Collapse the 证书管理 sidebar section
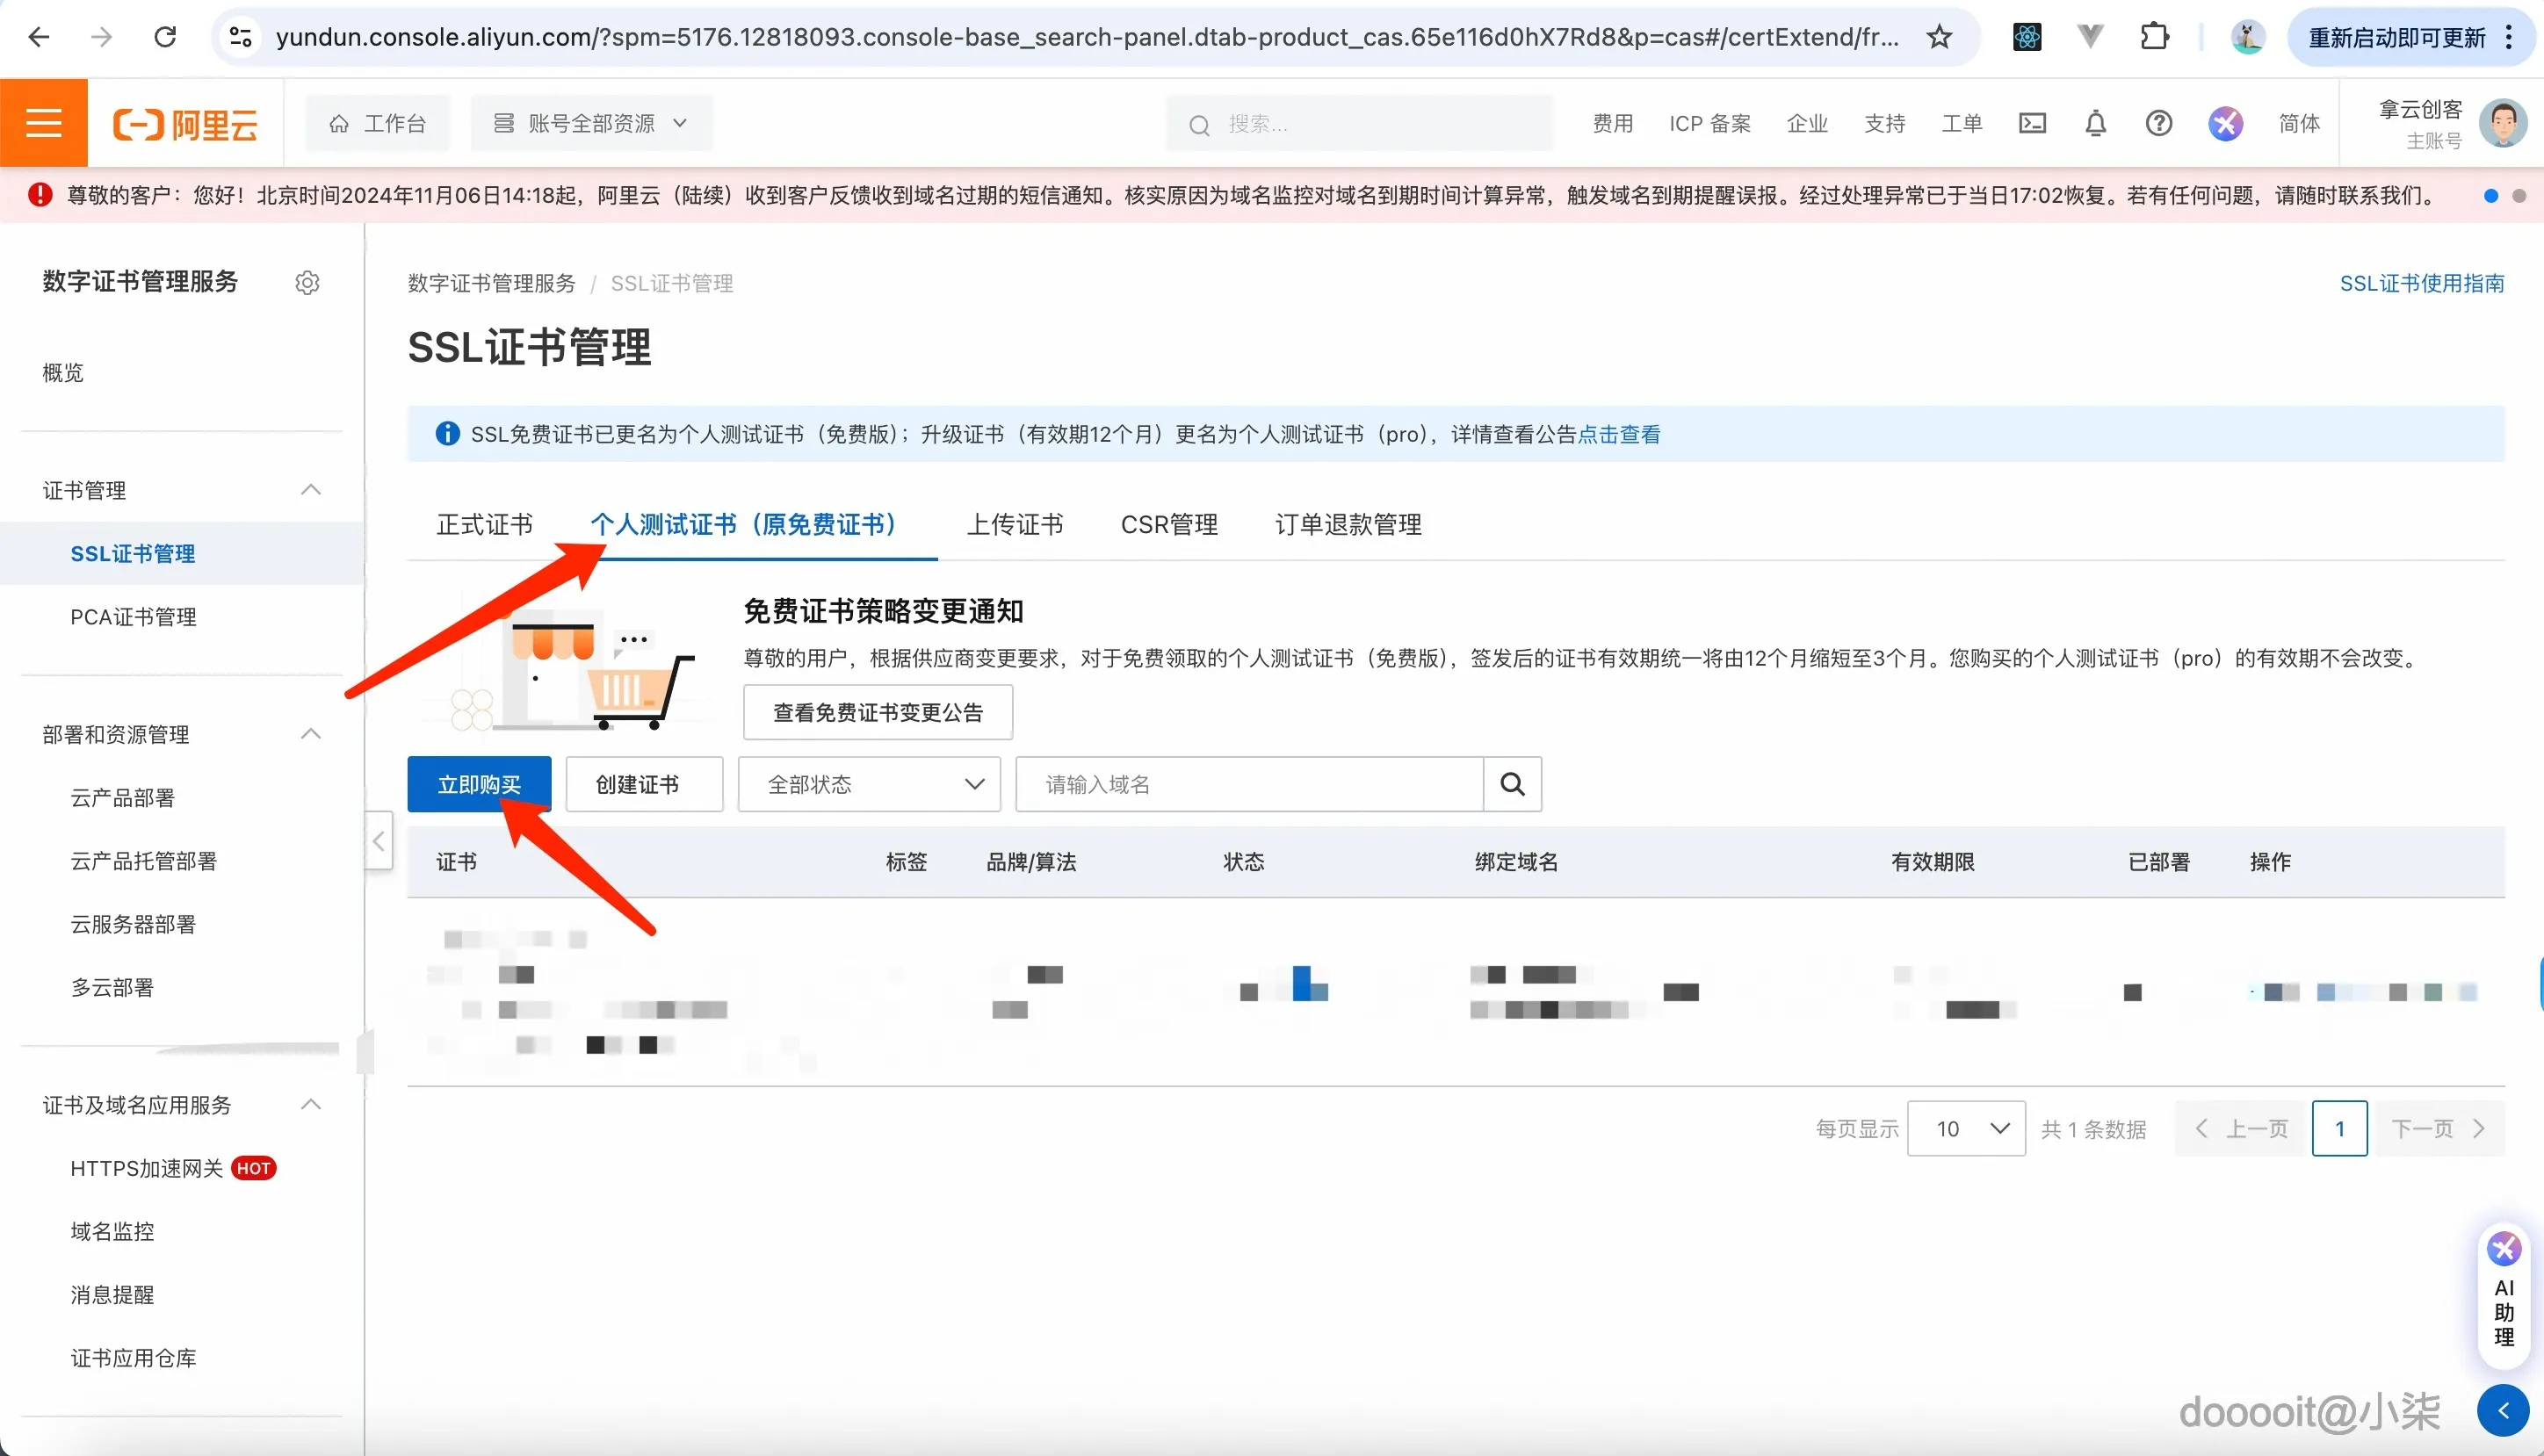 311,490
